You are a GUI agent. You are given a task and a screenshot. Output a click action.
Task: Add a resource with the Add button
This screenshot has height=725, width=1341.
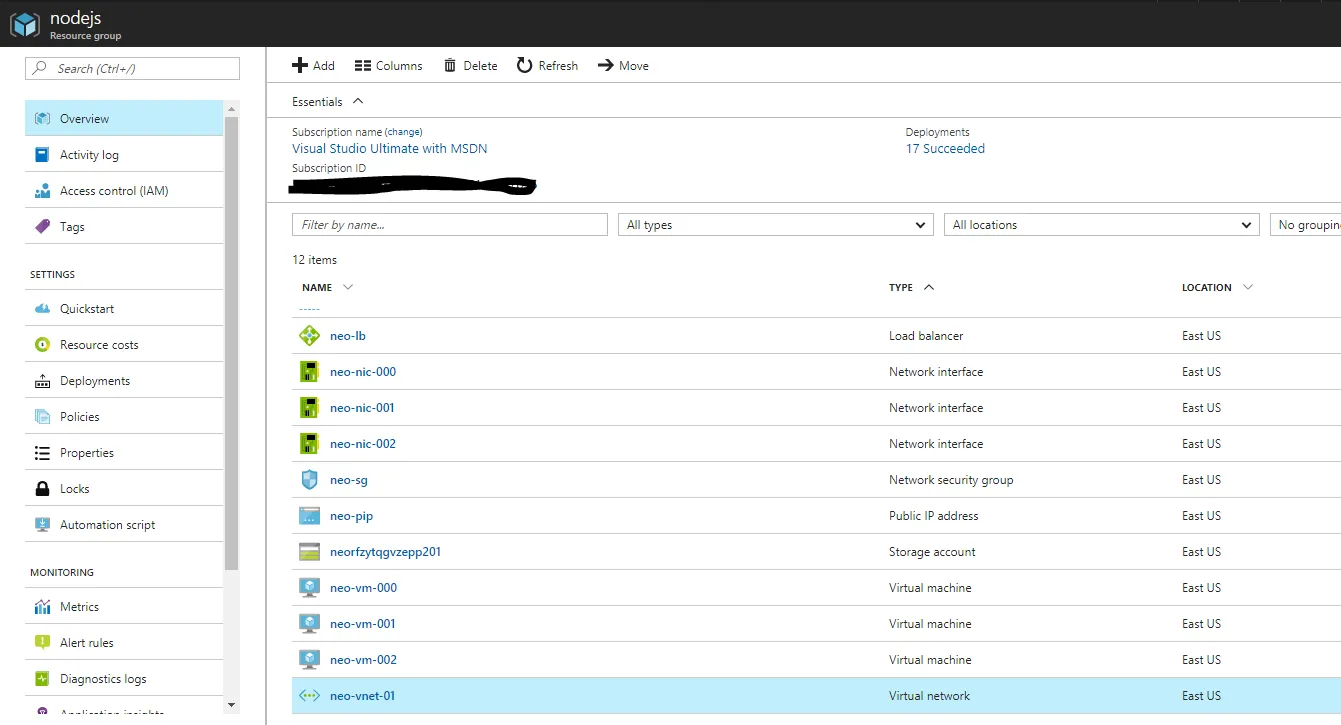point(313,66)
